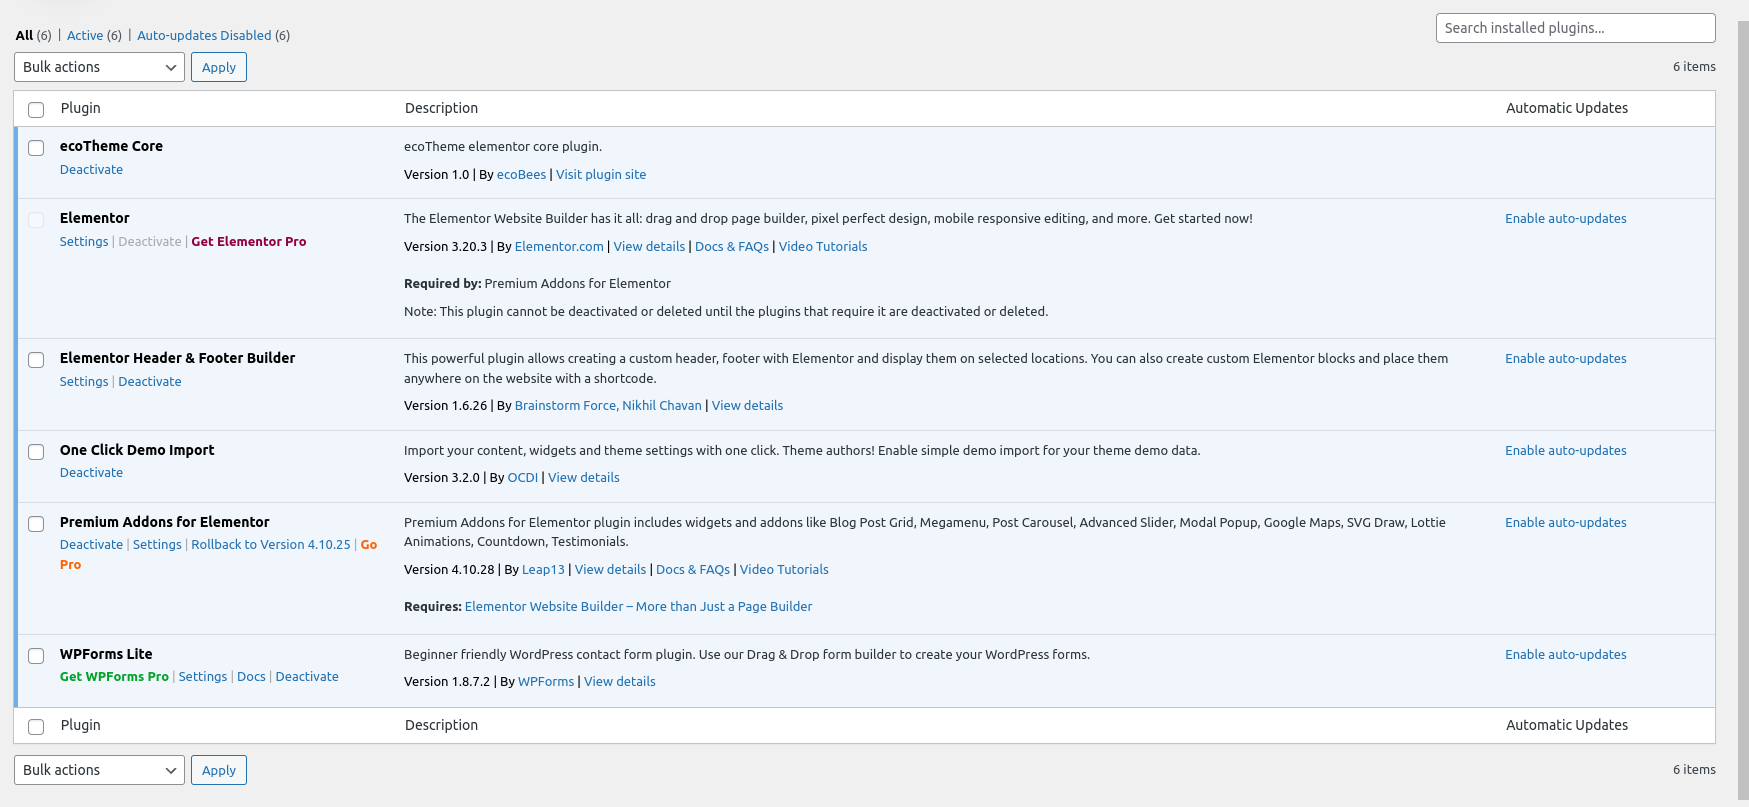Click the Elementor plugin name text

click(x=95, y=218)
